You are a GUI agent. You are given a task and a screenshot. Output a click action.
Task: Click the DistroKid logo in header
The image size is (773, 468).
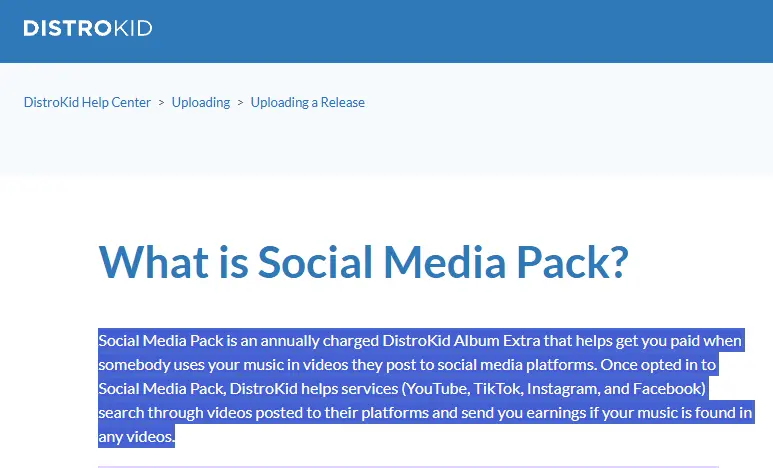coord(88,28)
